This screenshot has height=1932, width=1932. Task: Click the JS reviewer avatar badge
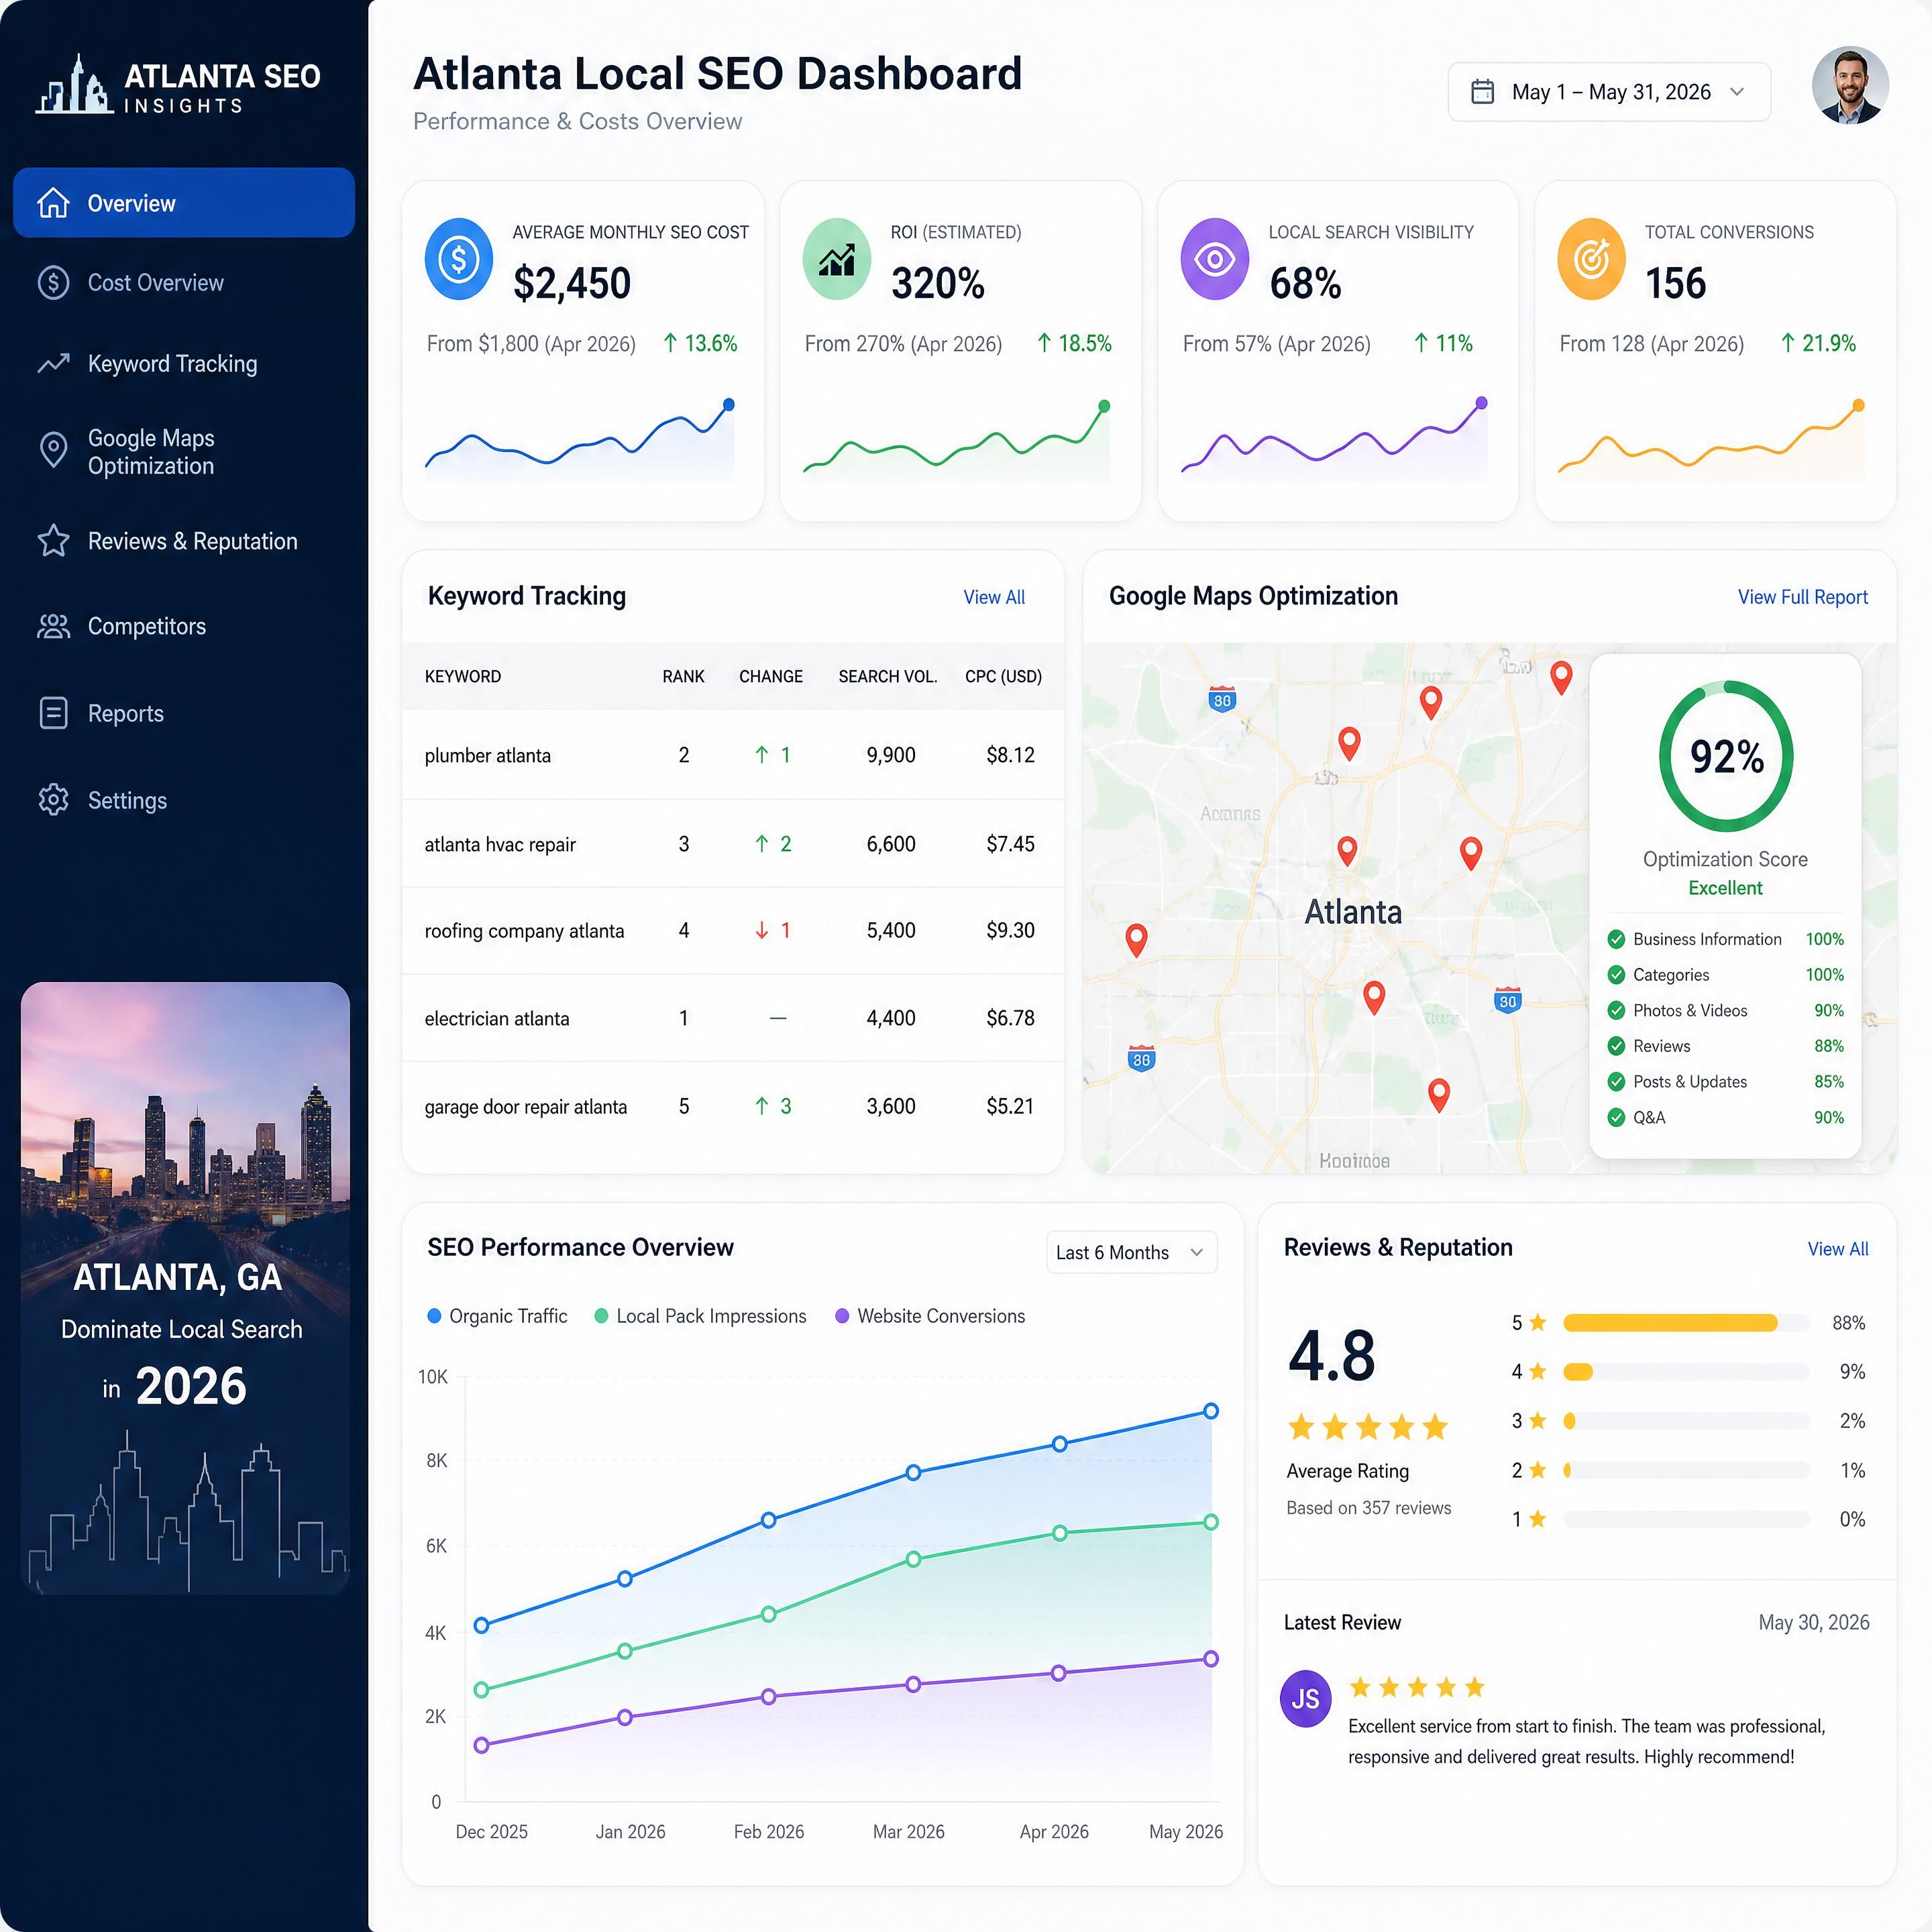[x=1306, y=1698]
